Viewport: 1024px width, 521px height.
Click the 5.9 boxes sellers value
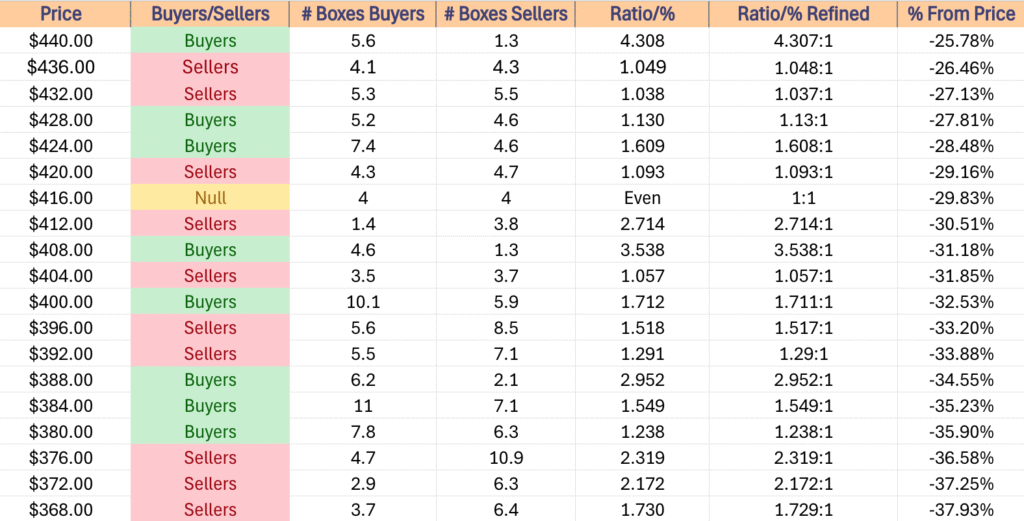(505, 302)
